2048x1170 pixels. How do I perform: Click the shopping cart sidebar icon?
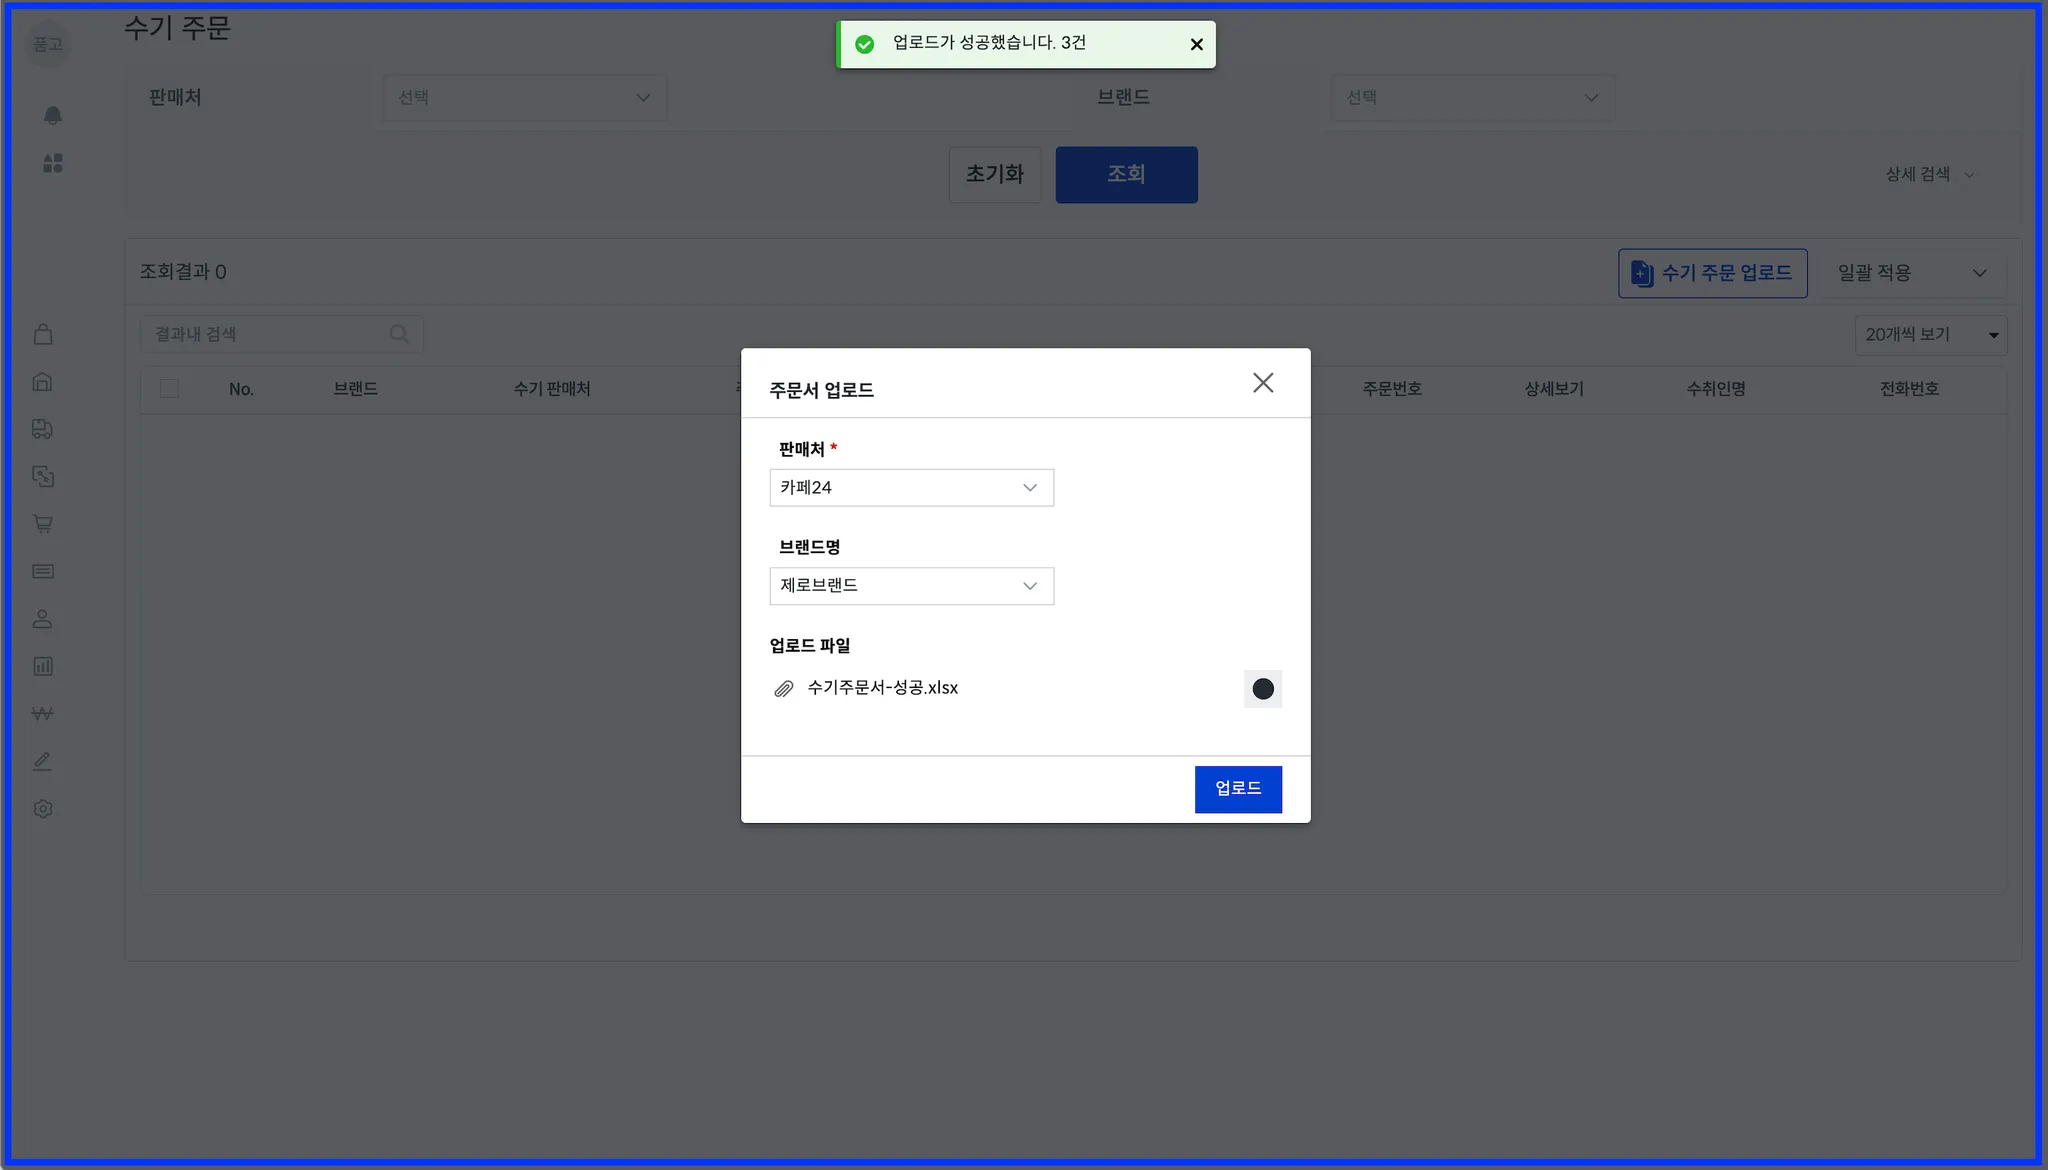43,524
